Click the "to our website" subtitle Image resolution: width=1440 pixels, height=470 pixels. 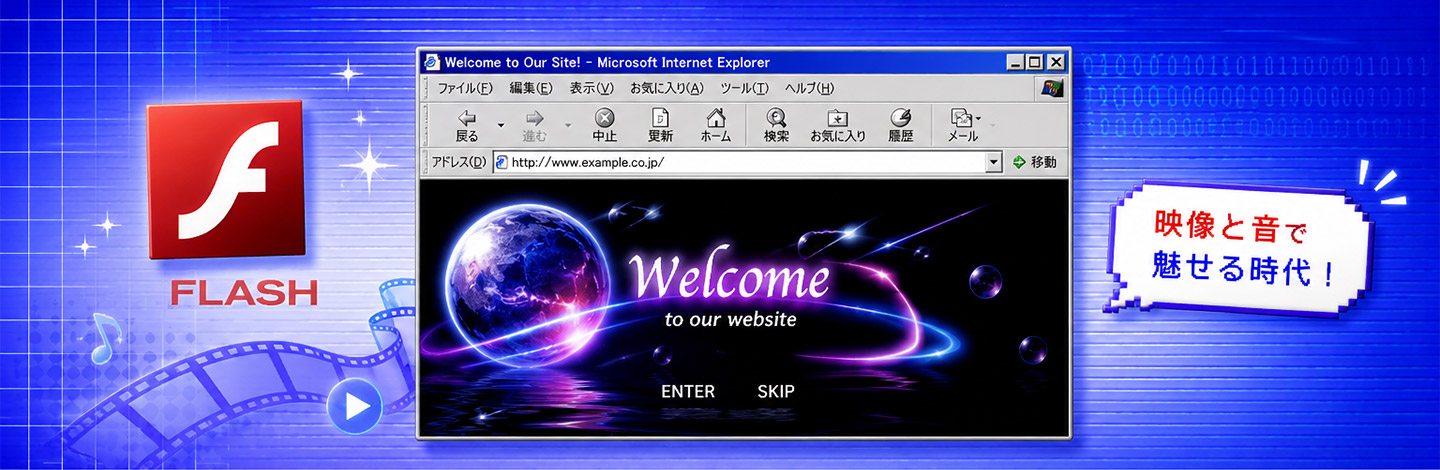(731, 320)
